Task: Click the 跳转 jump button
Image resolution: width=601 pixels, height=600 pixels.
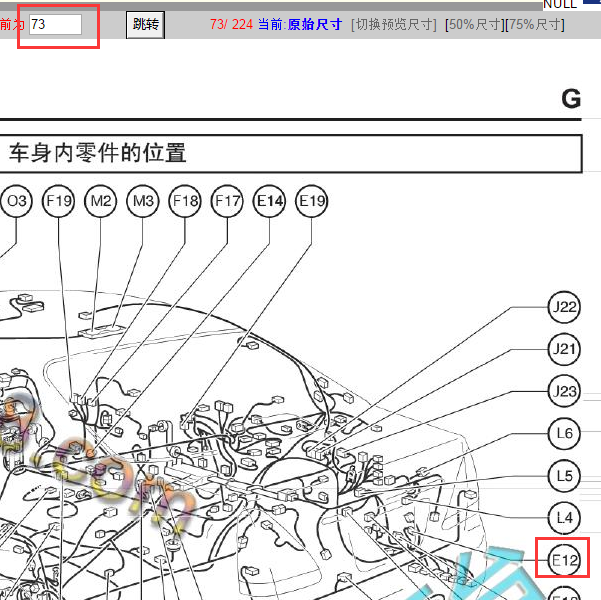Action: tap(145, 25)
